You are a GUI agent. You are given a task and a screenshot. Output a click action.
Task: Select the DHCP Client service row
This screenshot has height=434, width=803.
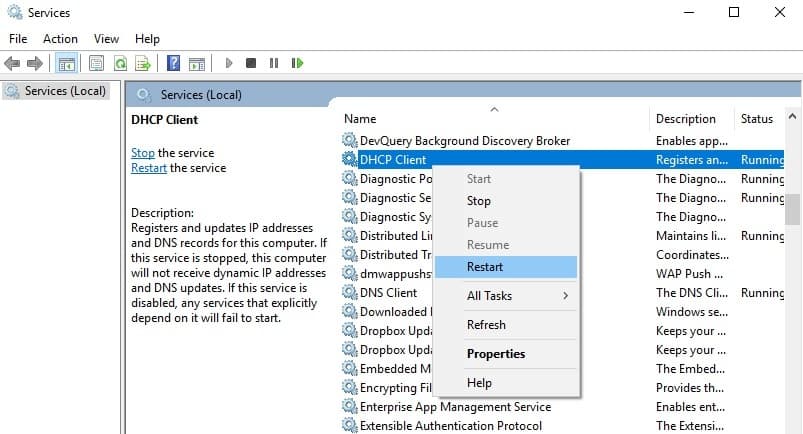pos(562,159)
